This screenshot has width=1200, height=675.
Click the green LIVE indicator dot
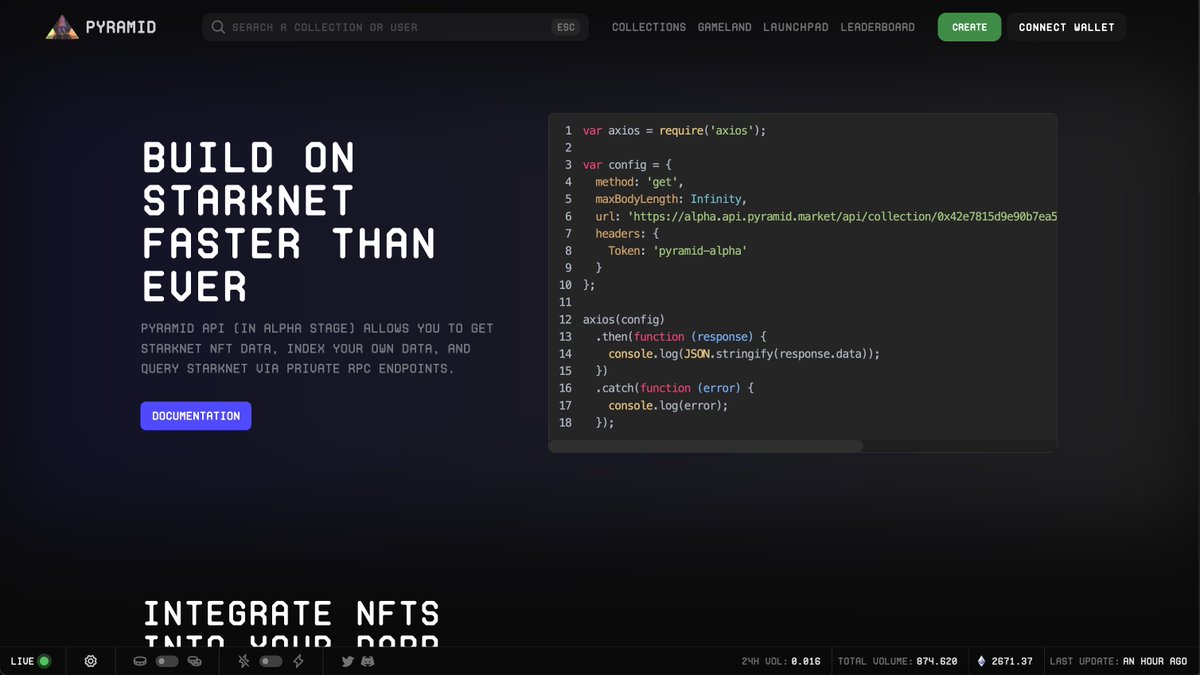coord(44,661)
